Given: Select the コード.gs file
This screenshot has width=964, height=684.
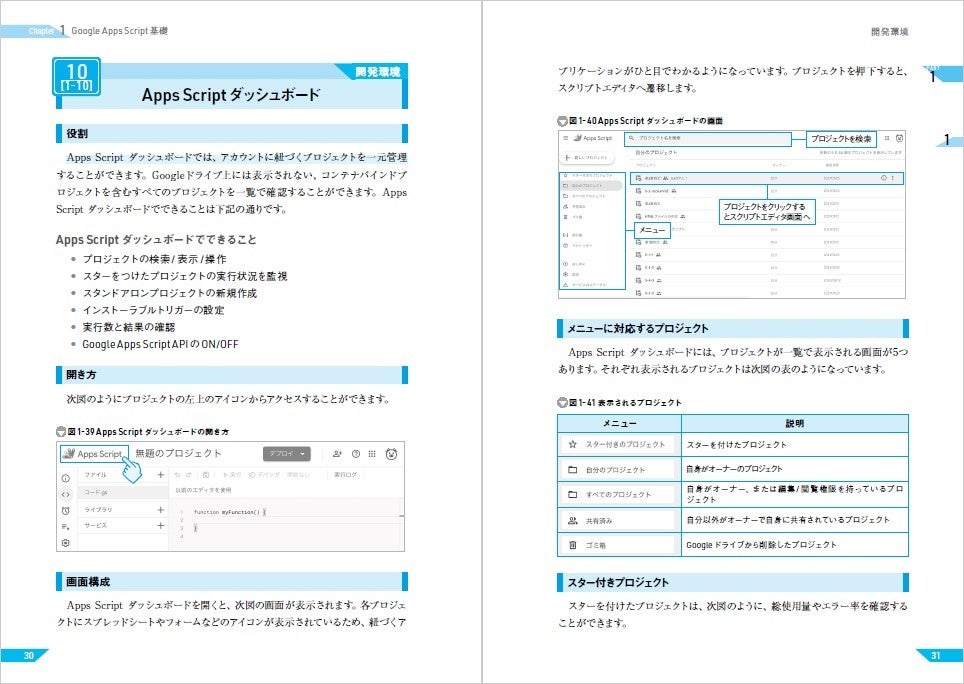Looking at the screenshot, I should [122, 492].
